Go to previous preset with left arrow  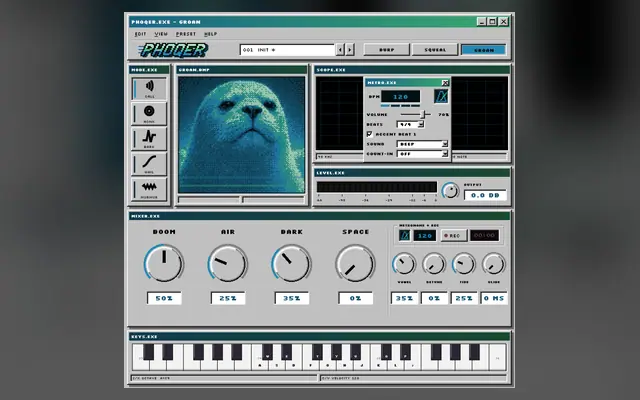340,50
